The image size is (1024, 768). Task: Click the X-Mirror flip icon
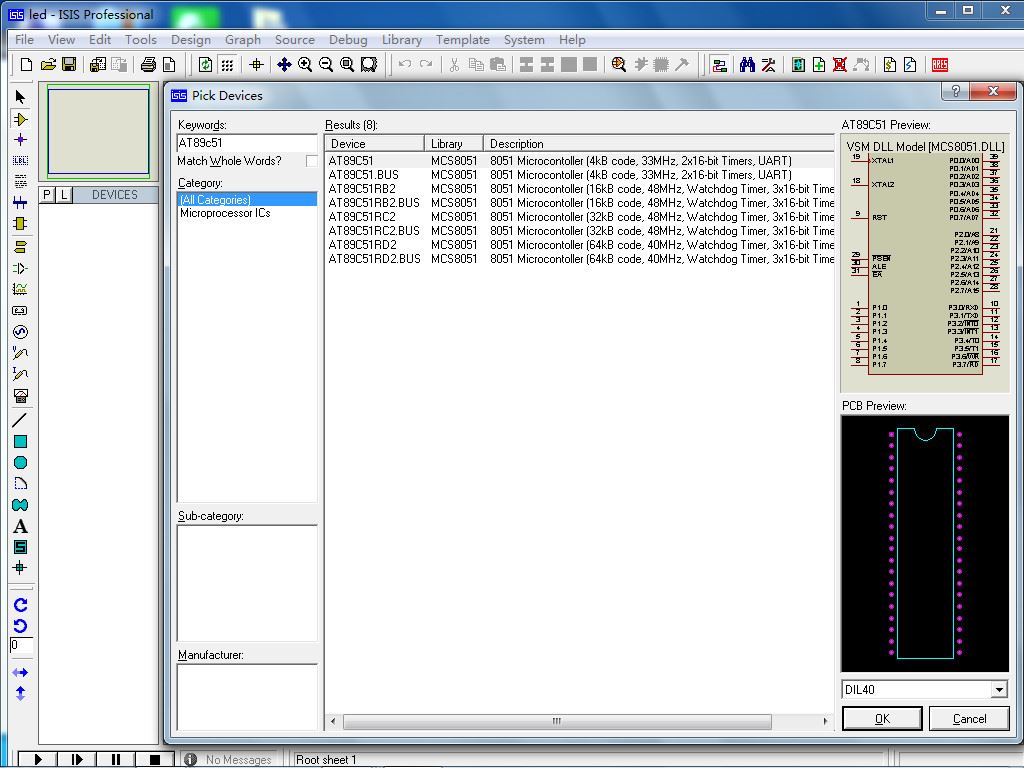coord(20,672)
